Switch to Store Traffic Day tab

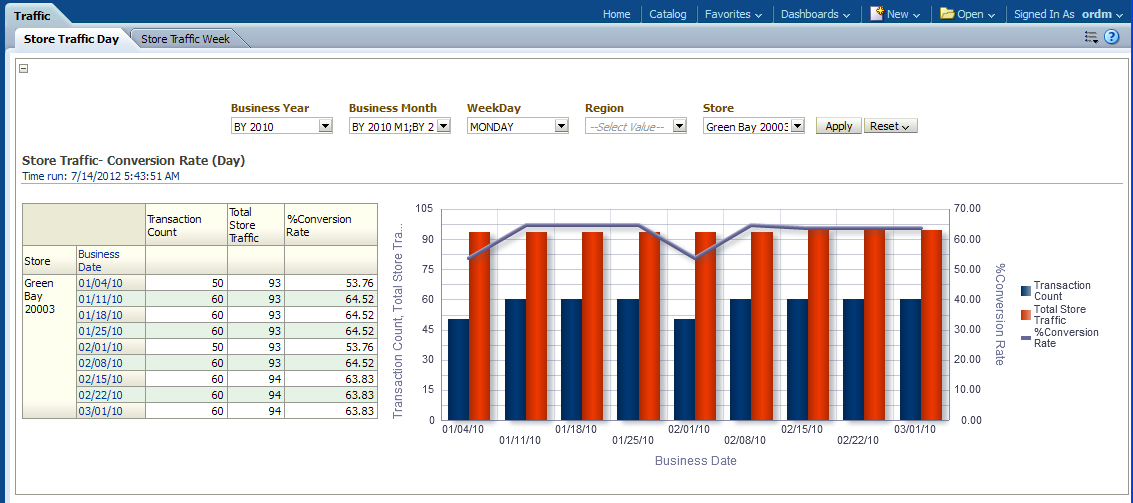point(72,39)
